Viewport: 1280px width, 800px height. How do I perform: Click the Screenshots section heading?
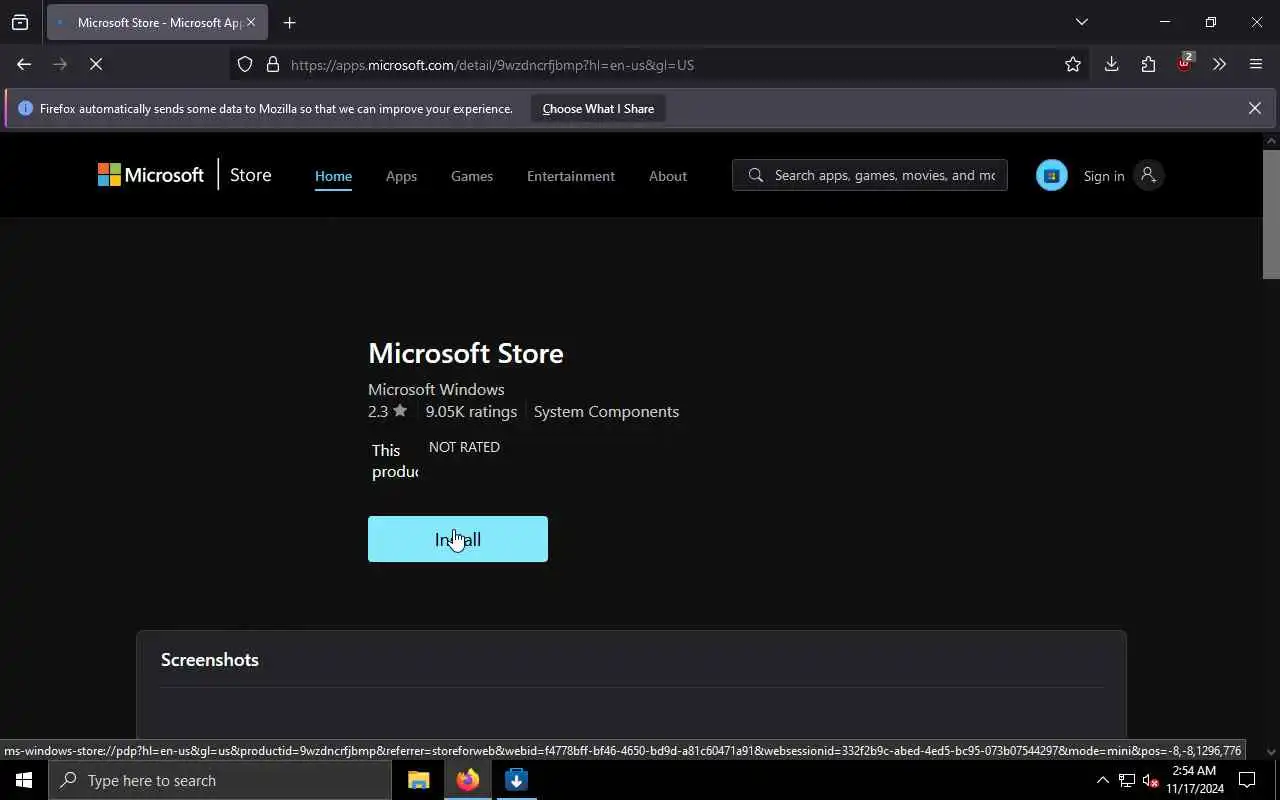pos(210,659)
